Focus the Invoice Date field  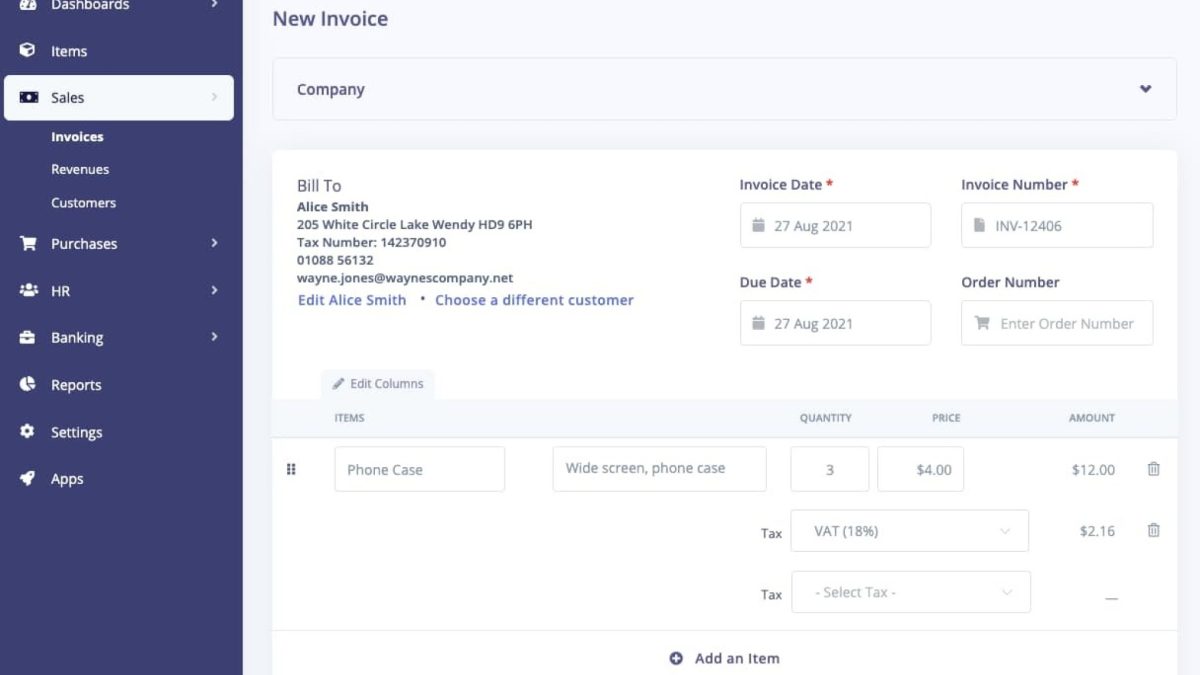835,225
